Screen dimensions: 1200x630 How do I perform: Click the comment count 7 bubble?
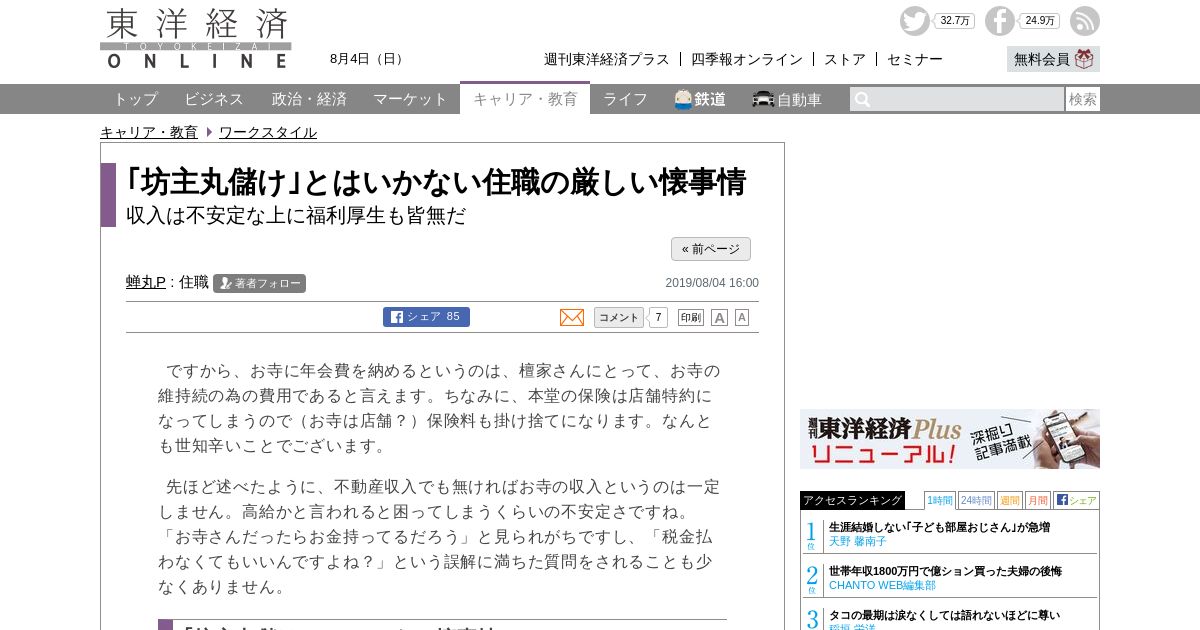click(x=658, y=317)
